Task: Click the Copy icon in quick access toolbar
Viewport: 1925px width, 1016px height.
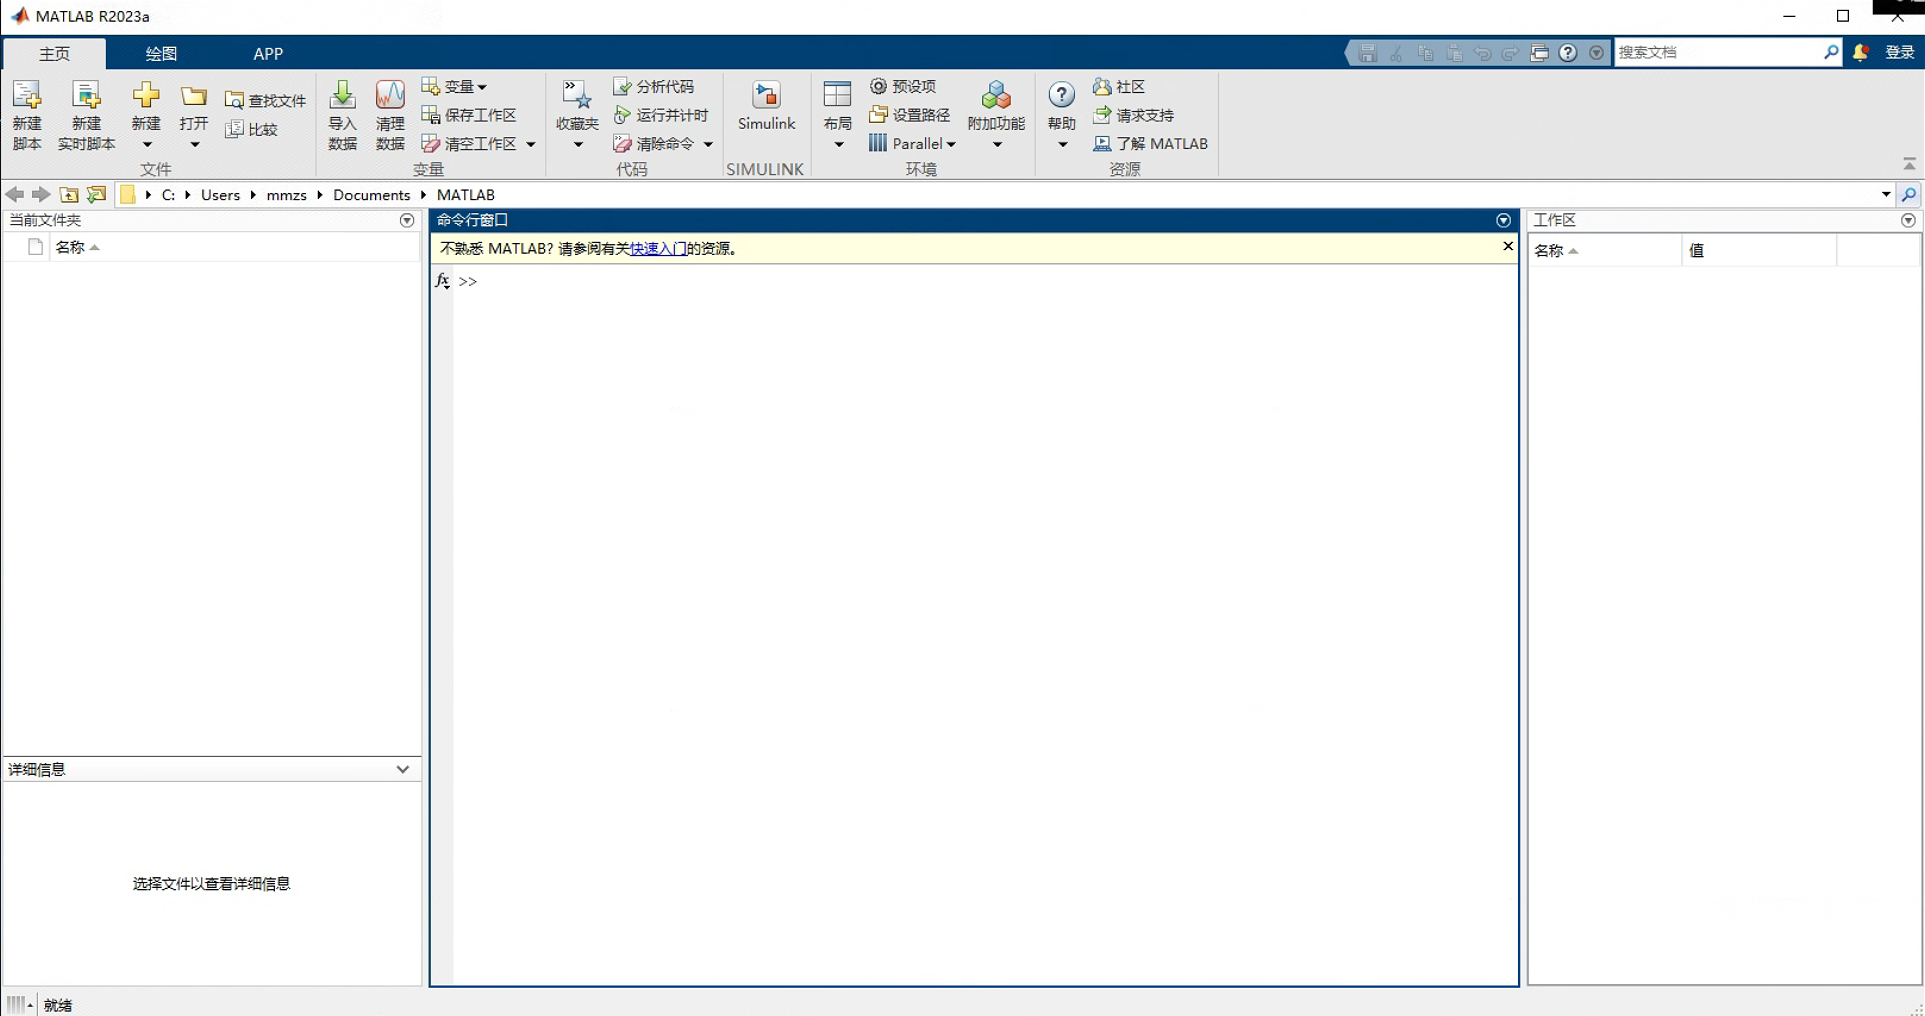Action: (x=1426, y=53)
